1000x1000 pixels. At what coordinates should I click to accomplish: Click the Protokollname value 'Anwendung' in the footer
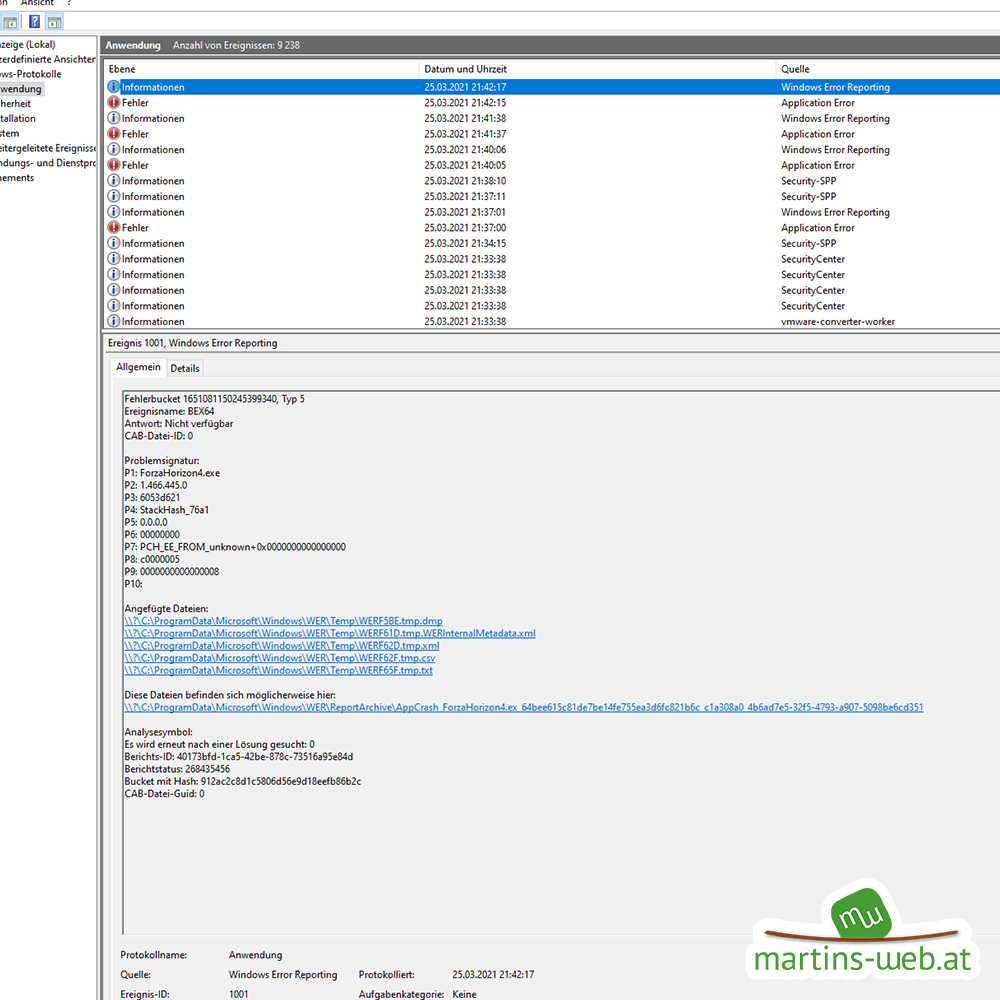[x=255, y=955]
